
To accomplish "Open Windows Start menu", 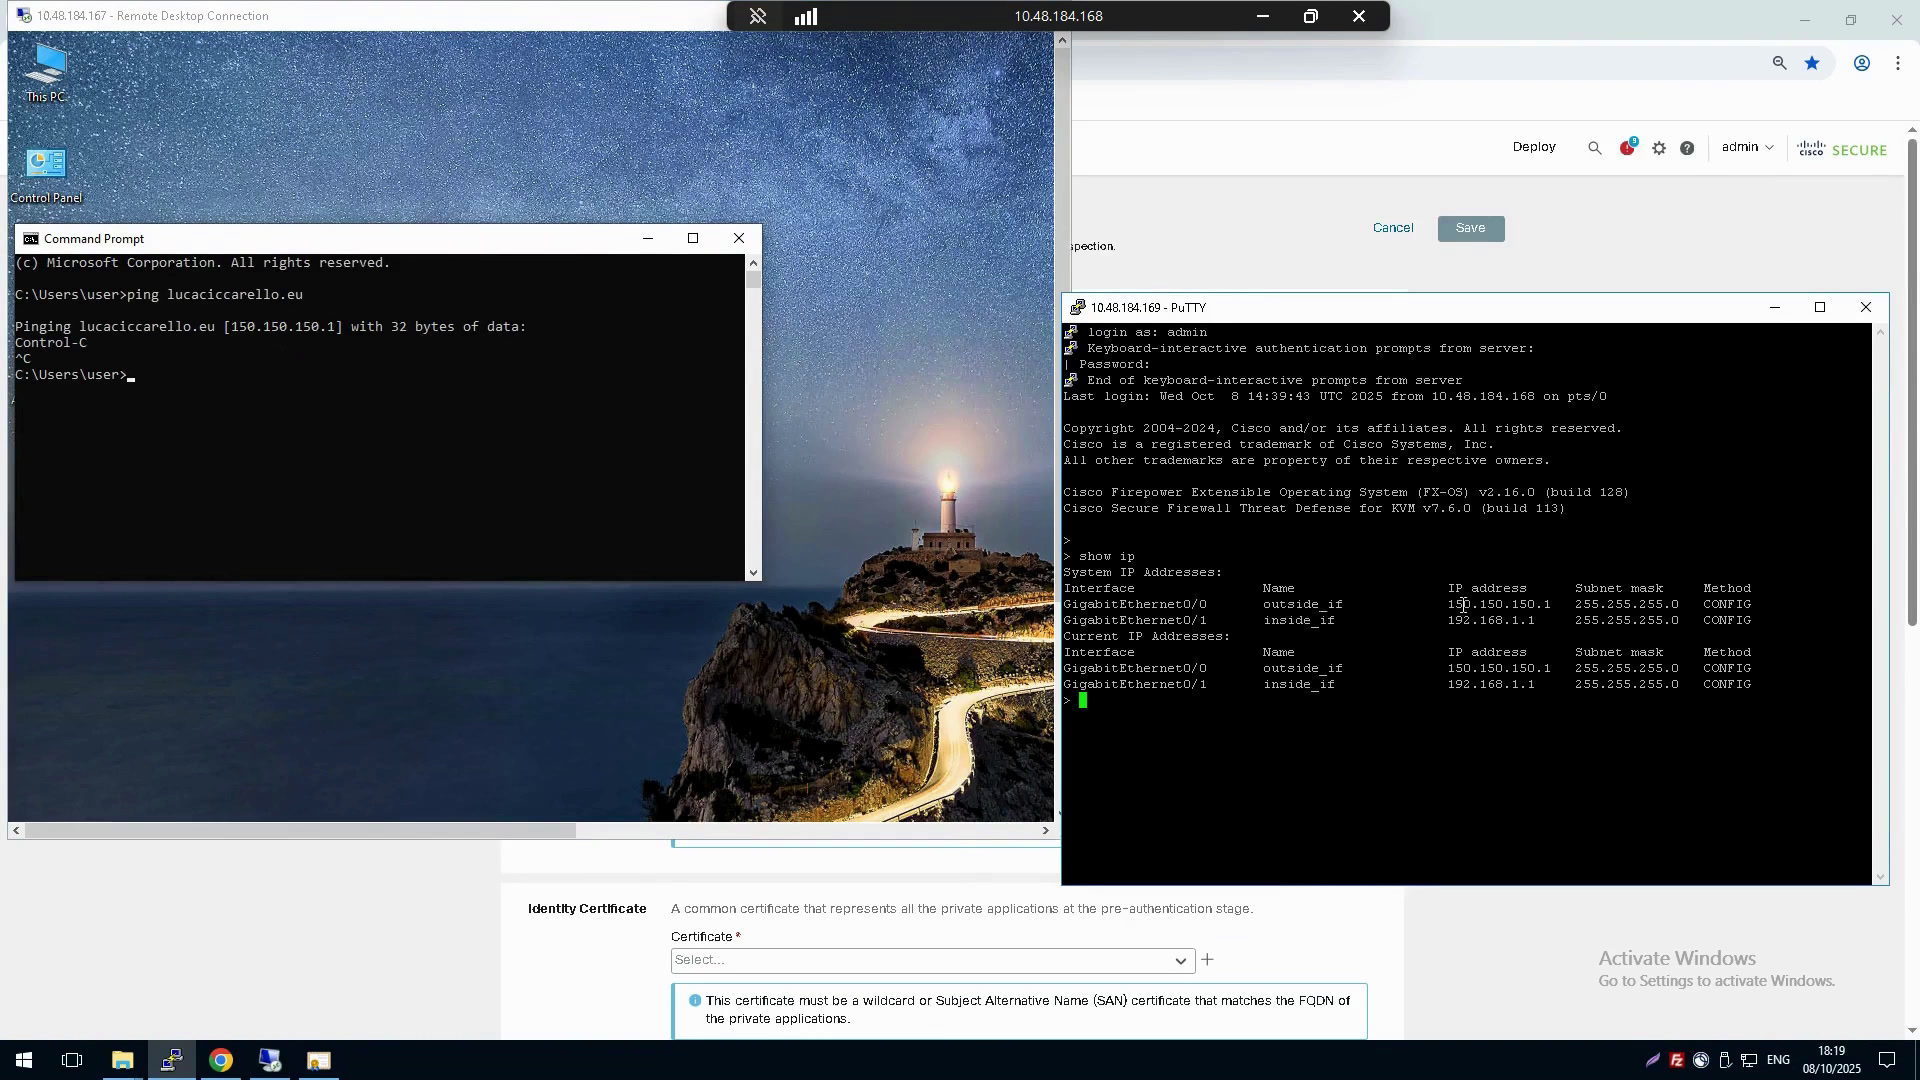I will [x=24, y=1060].
